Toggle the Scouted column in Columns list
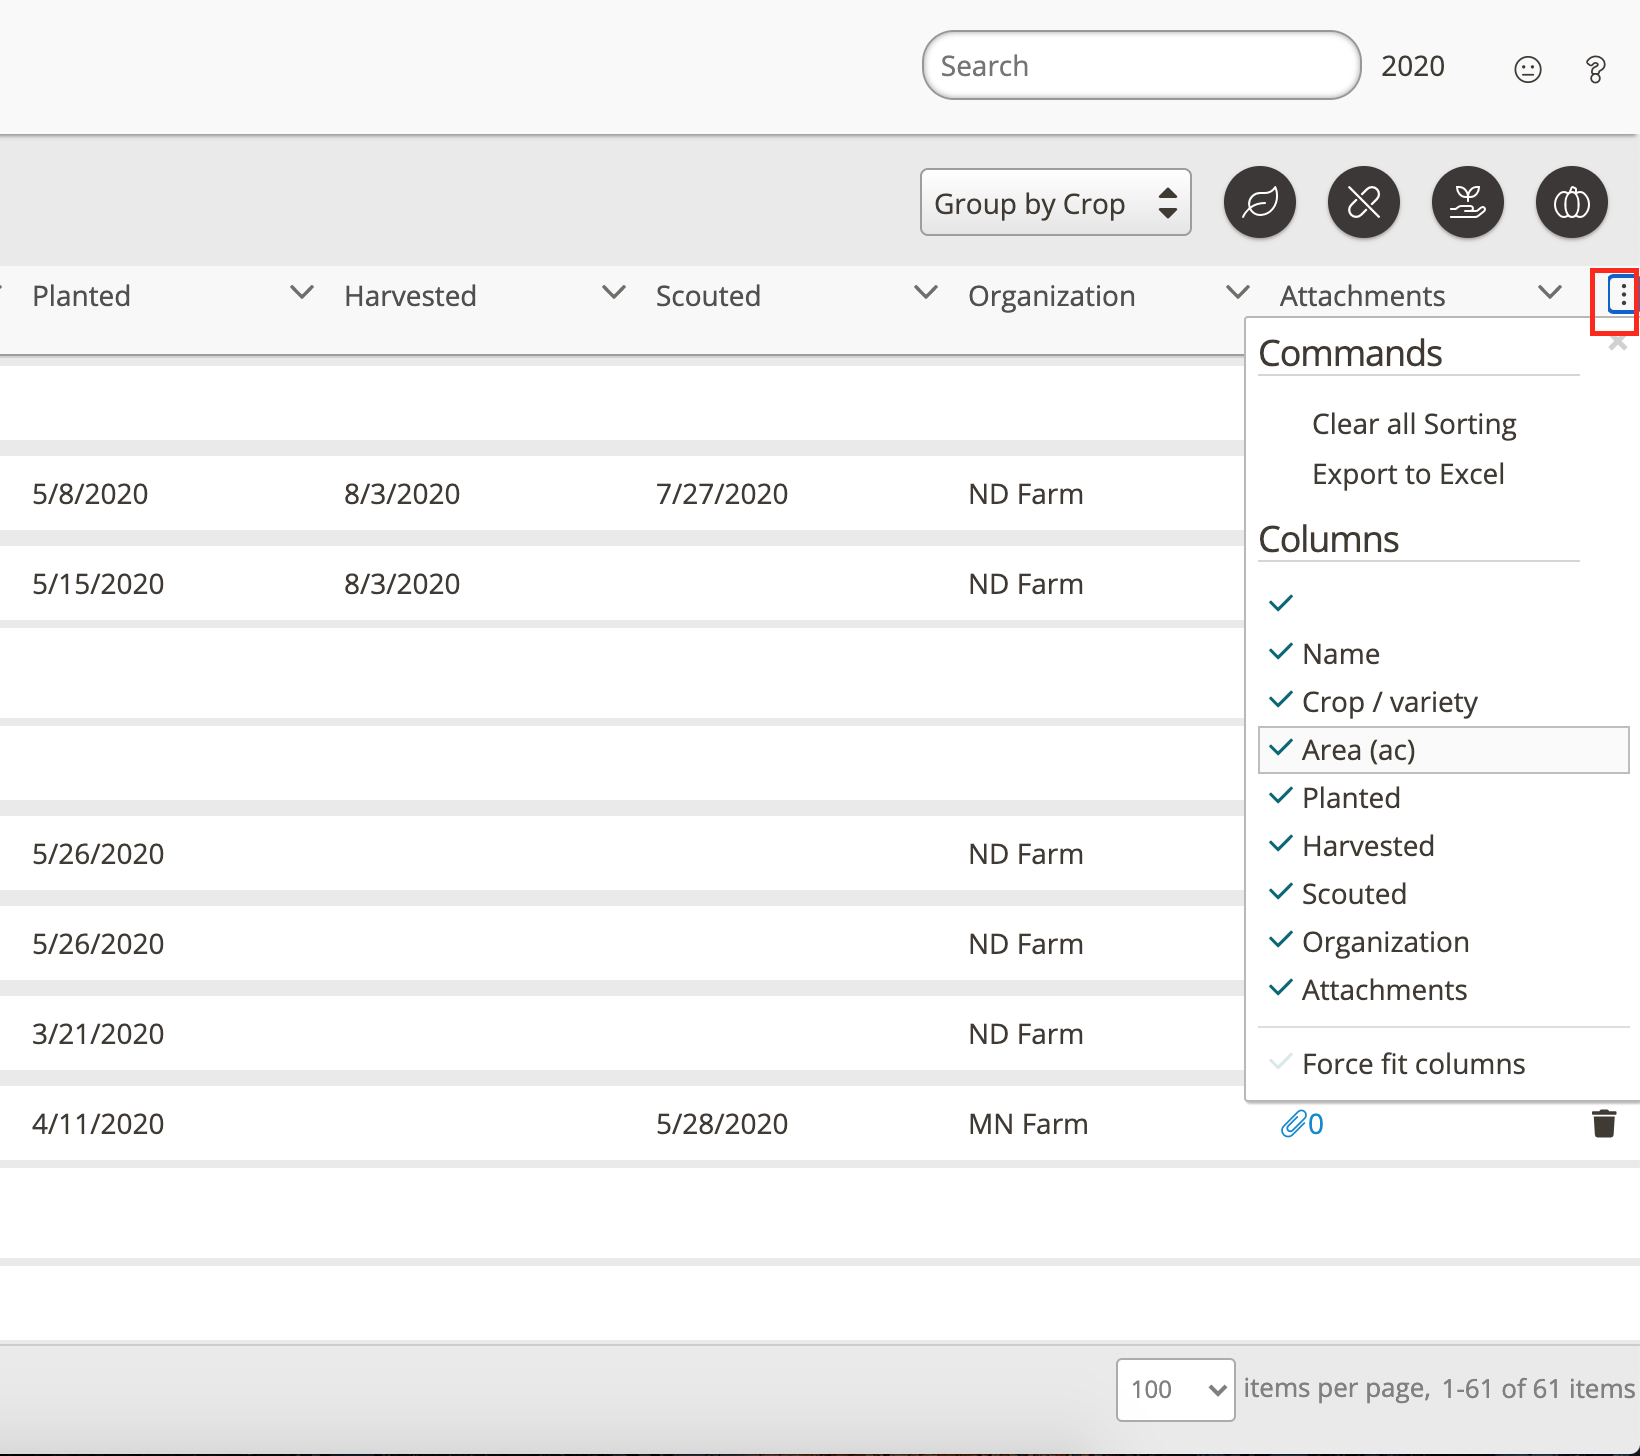 point(1444,893)
